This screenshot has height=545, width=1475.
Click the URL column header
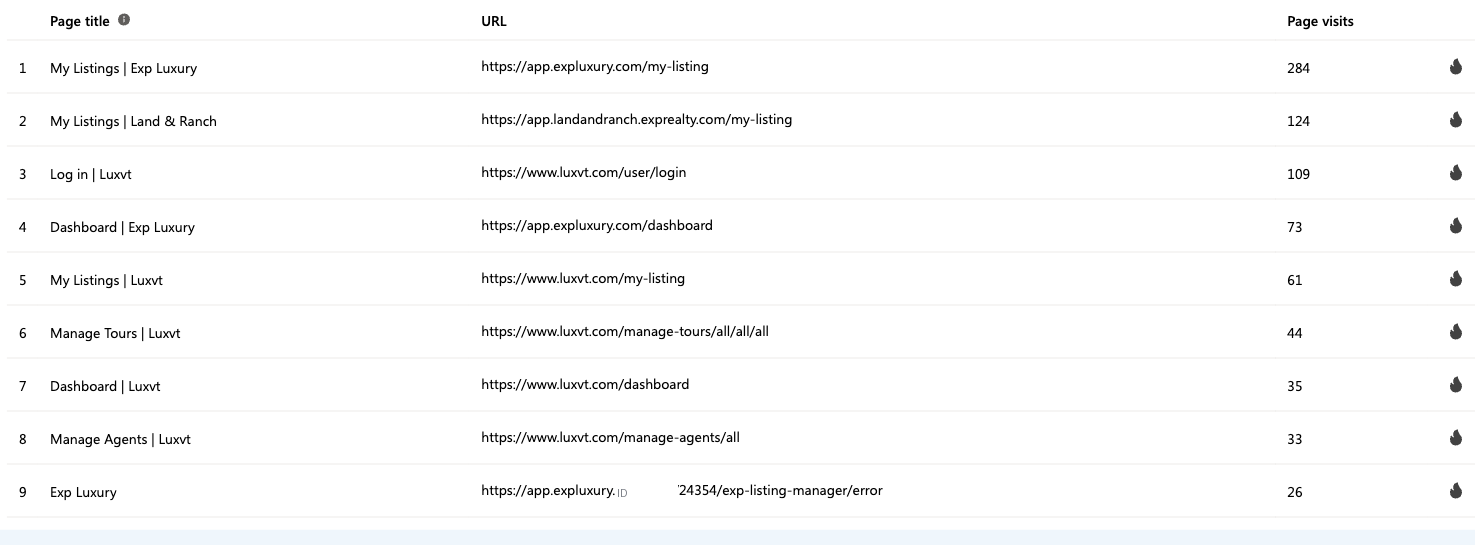(495, 21)
